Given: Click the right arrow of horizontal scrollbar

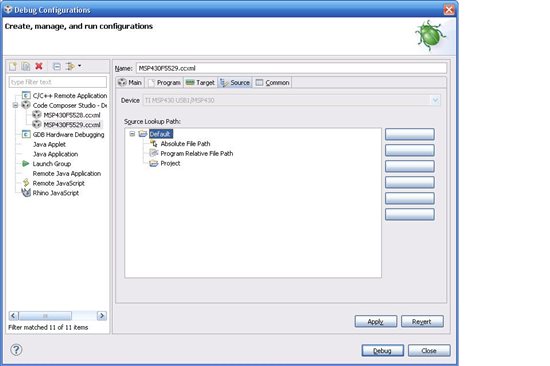Looking at the screenshot, I should (102, 315).
